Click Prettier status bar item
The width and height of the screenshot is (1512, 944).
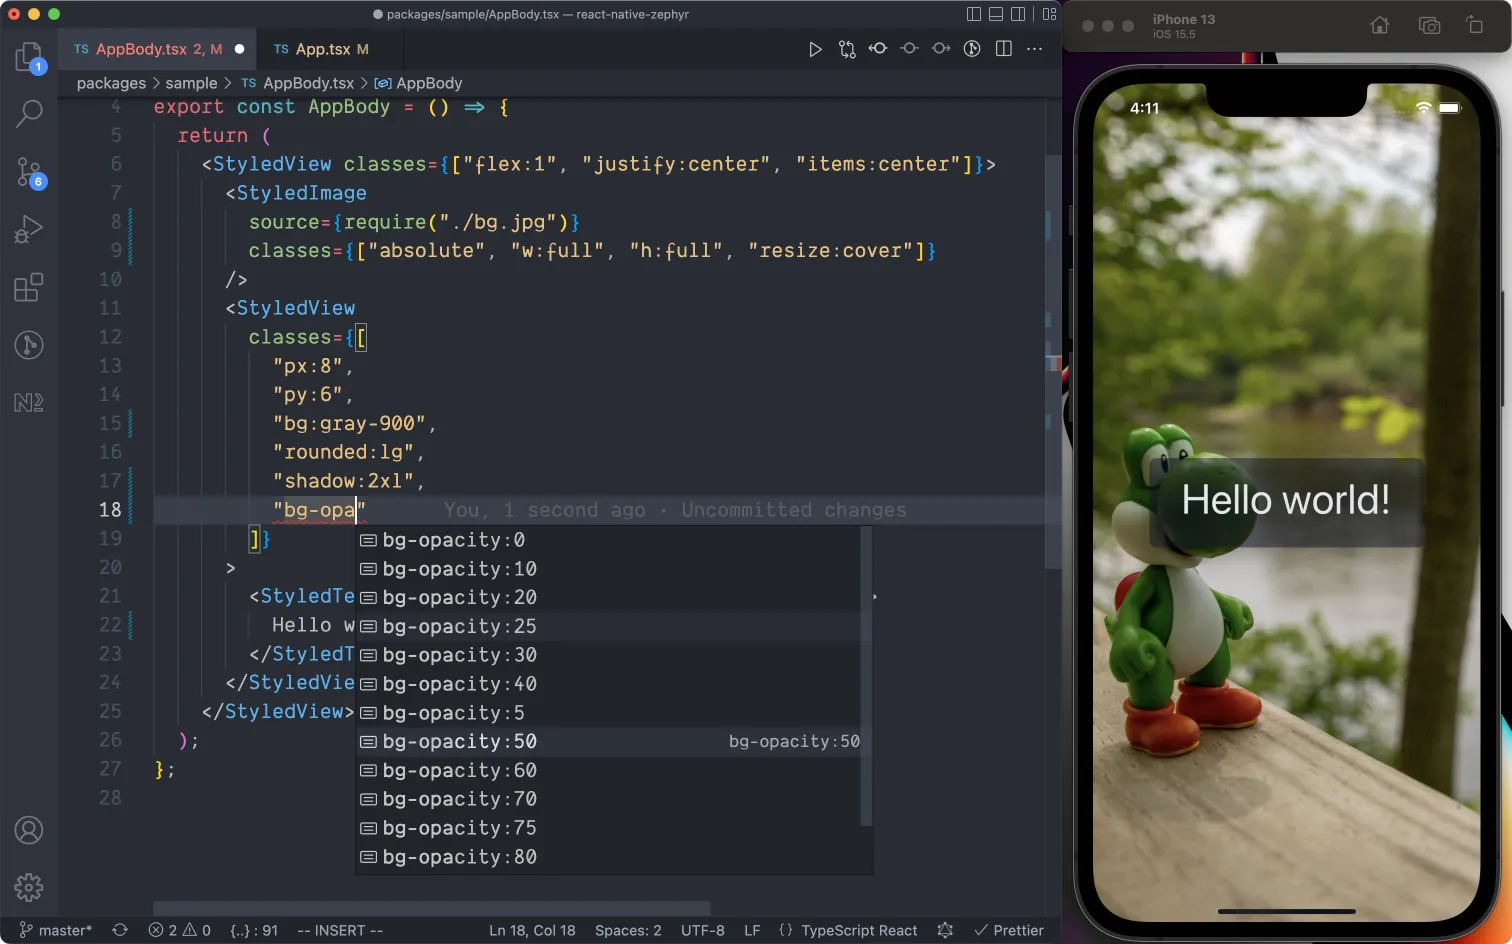tap(1009, 930)
